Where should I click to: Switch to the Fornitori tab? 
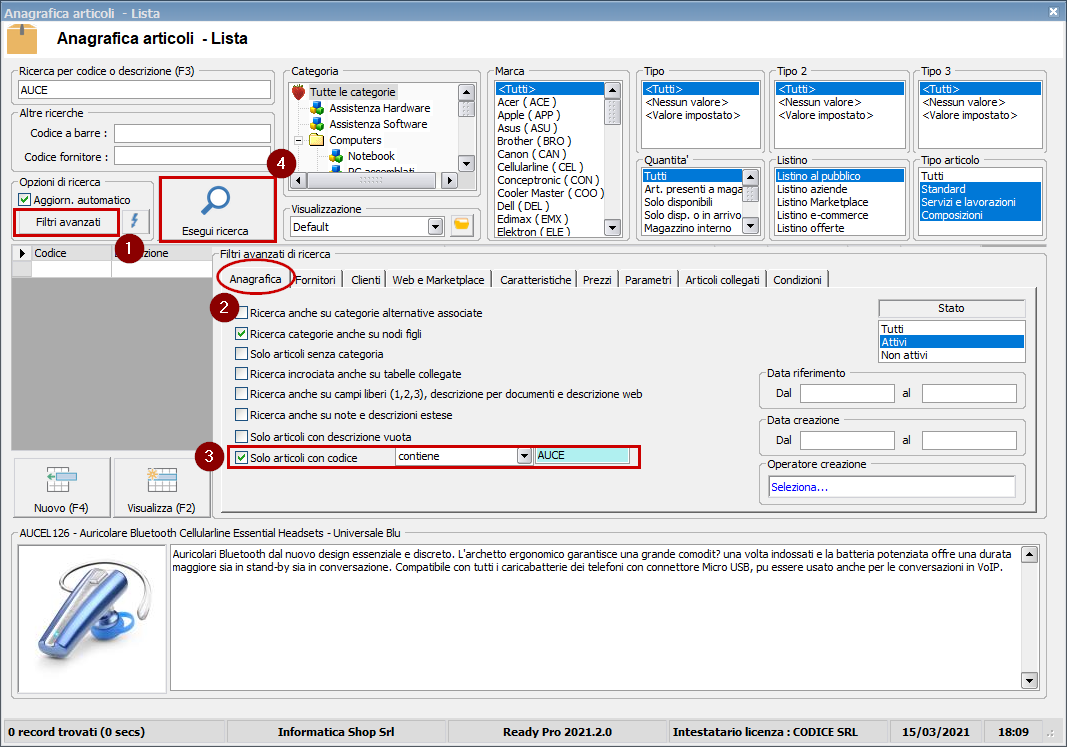[x=317, y=280]
